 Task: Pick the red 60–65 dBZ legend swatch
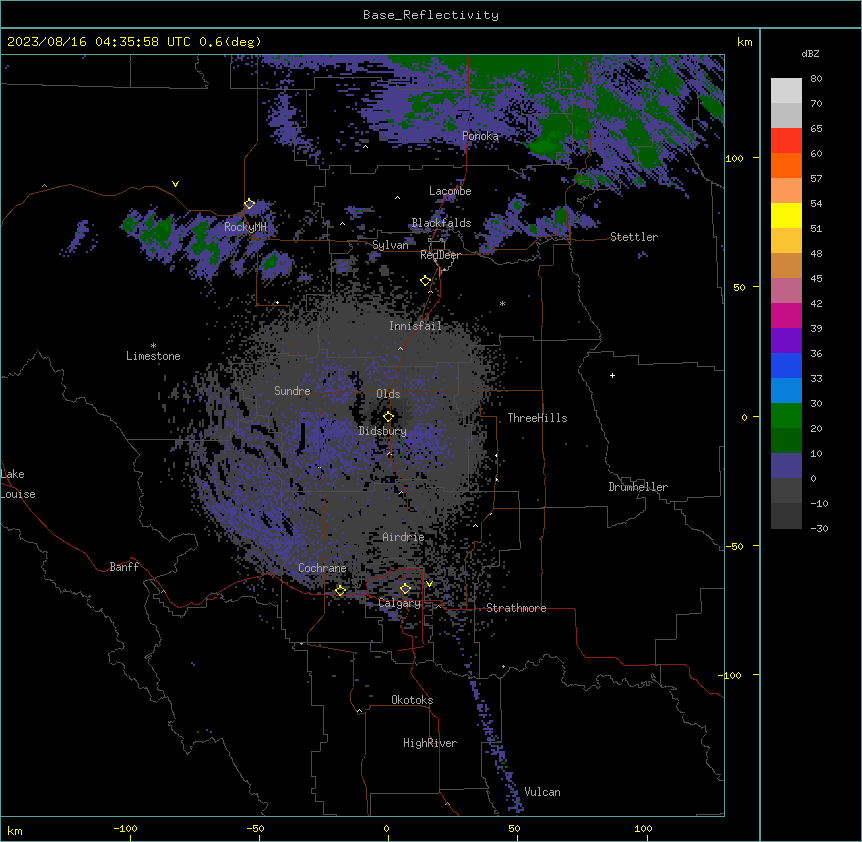786,140
